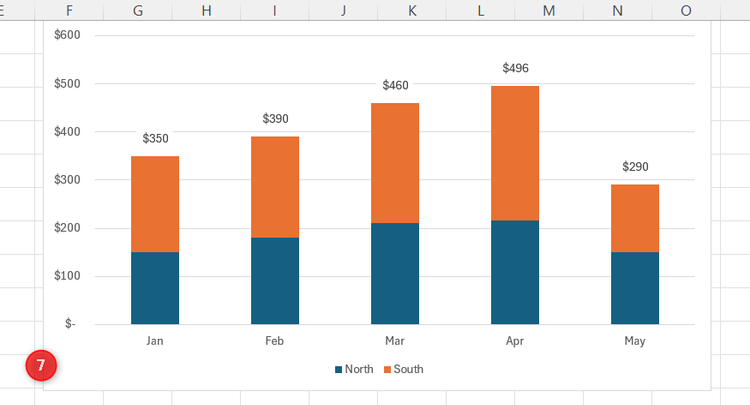Image resolution: width=750 pixels, height=405 pixels.
Task: Click the Jan axis label
Action: pos(154,341)
